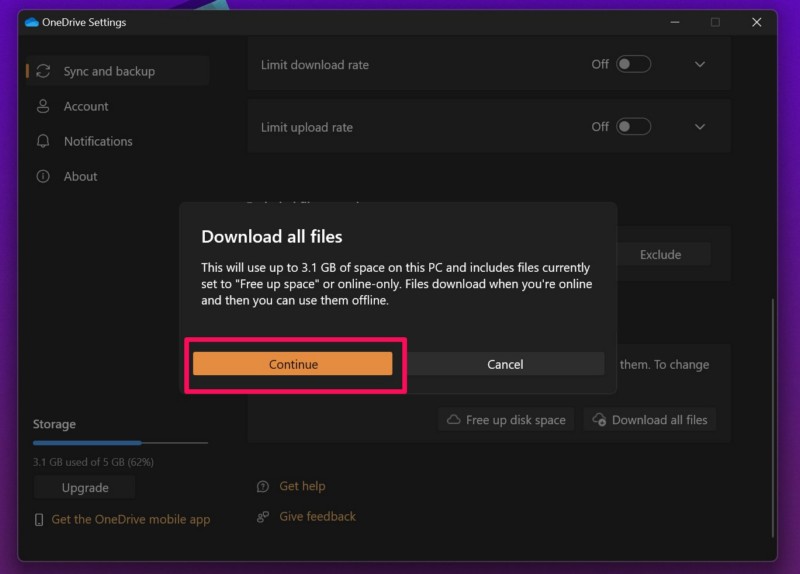Click the Get help question icon
This screenshot has width=800, height=574.
point(263,486)
